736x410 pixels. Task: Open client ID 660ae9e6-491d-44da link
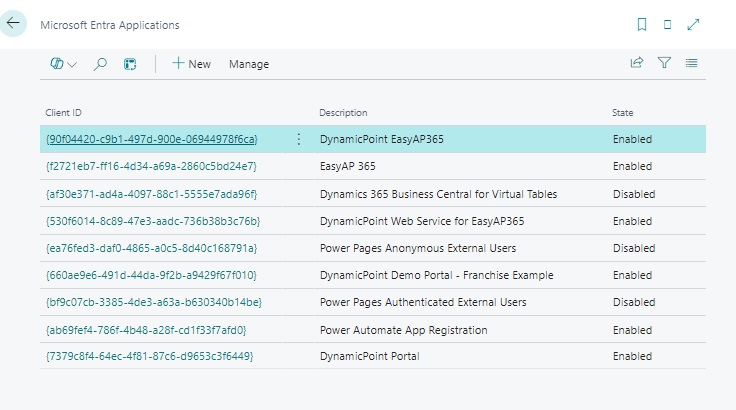[x=151, y=275]
